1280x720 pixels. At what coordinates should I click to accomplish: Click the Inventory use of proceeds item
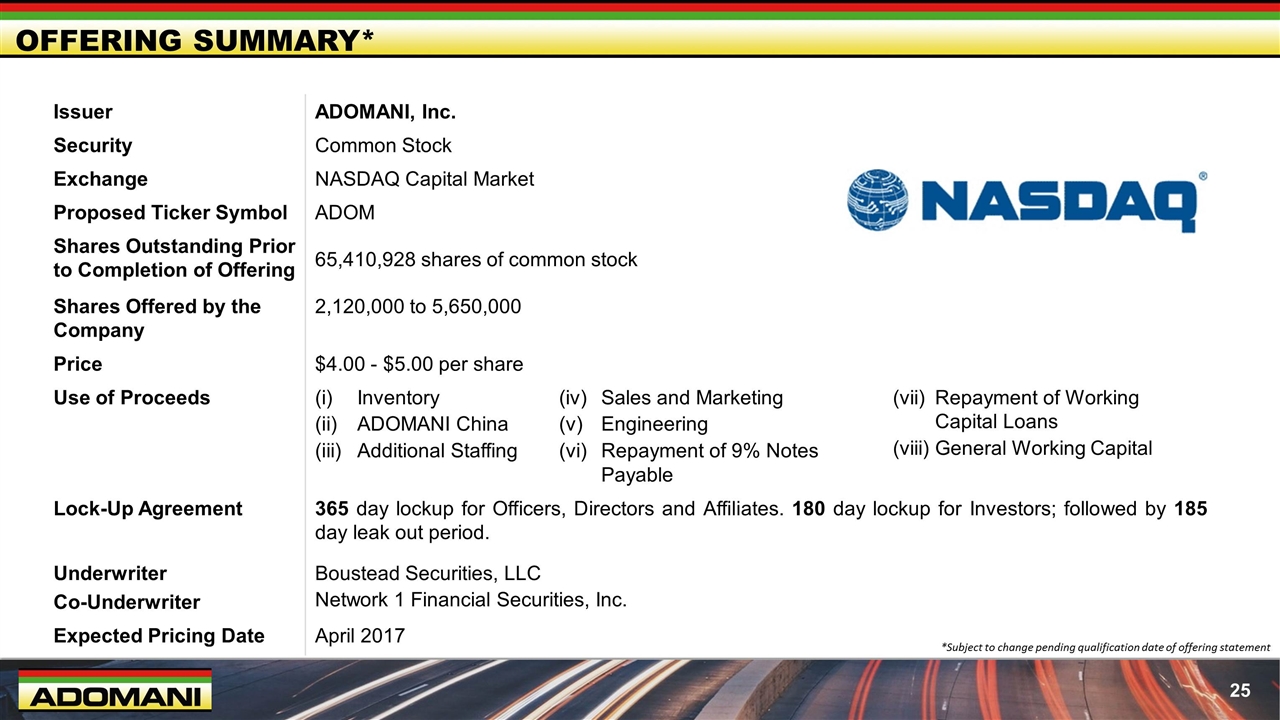398,398
